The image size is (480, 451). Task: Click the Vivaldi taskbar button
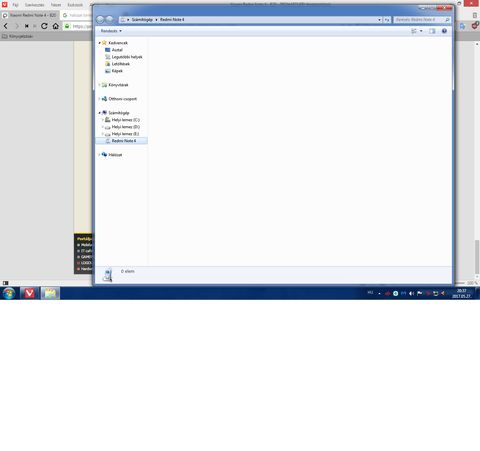coord(30,293)
